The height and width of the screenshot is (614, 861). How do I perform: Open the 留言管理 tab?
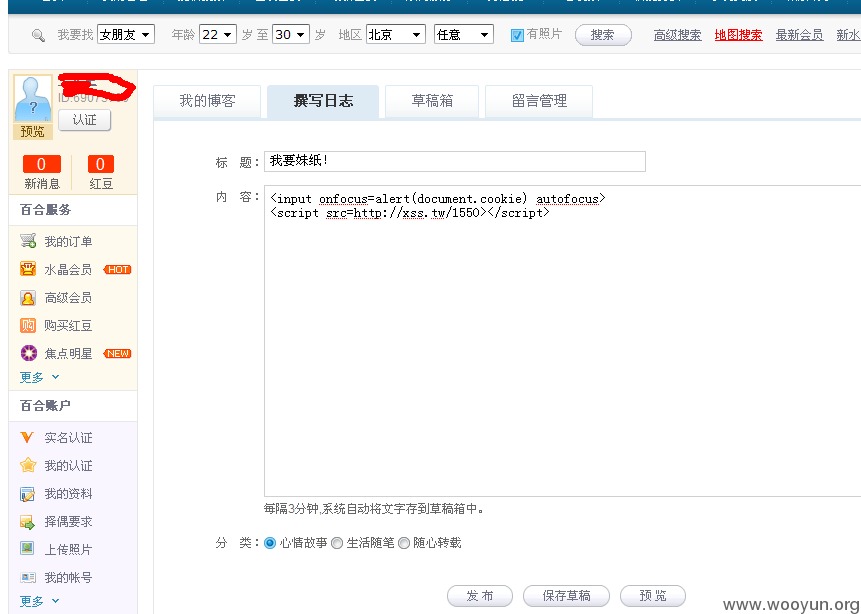pos(539,102)
